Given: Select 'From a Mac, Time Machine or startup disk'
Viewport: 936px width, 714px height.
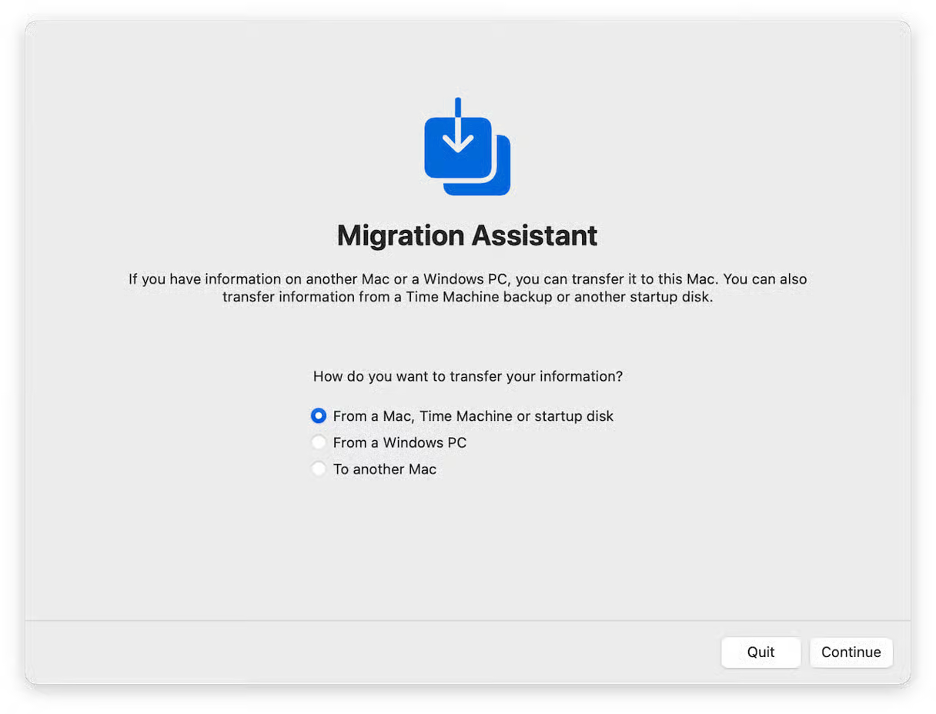Looking at the screenshot, I should [x=318, y=415].
